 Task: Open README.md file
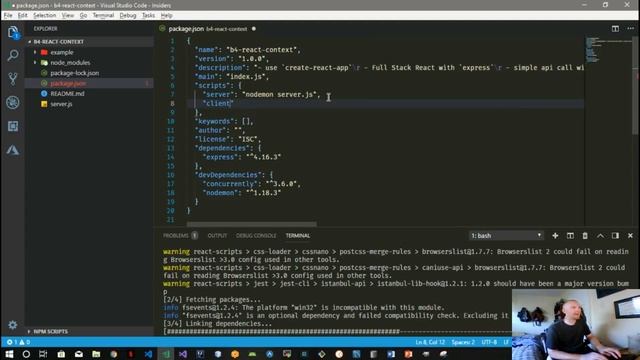pyautogui.click(x=89, y=93)
